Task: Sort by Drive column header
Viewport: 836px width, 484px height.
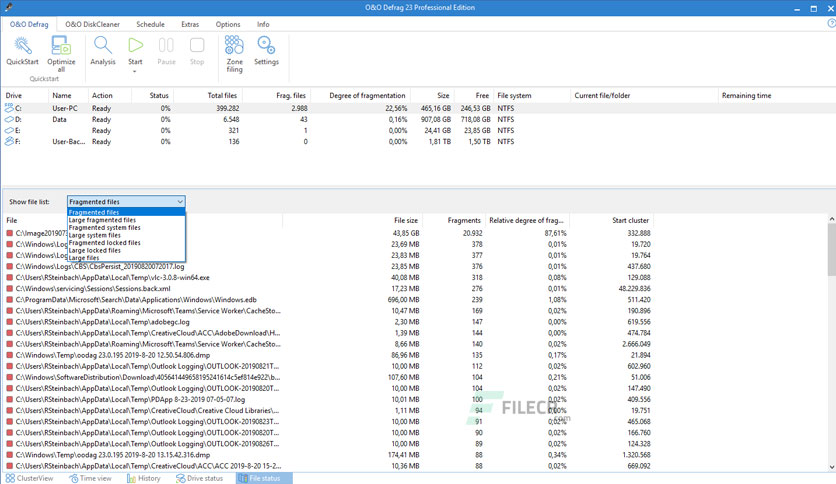Action: coord(25,95)
